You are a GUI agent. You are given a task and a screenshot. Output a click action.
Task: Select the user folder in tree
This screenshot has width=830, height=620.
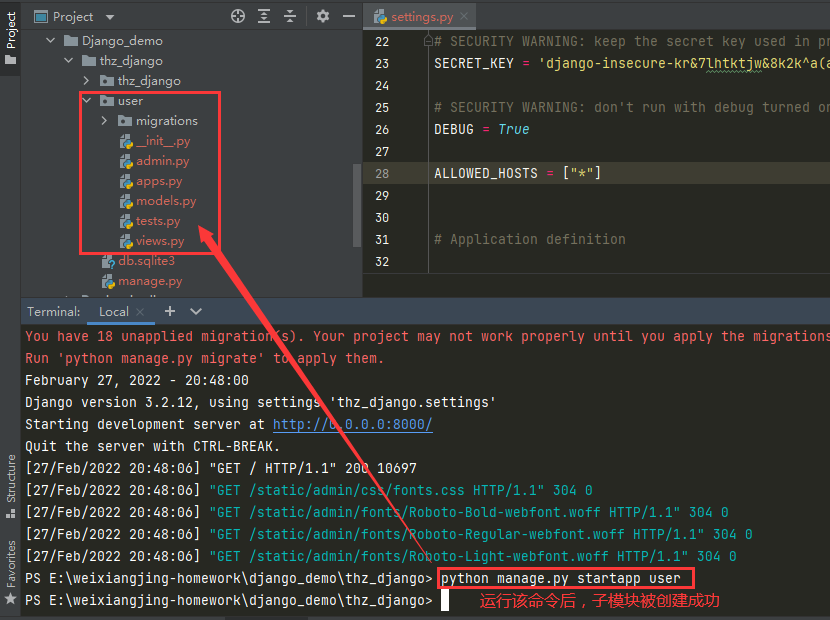point(130,101)
